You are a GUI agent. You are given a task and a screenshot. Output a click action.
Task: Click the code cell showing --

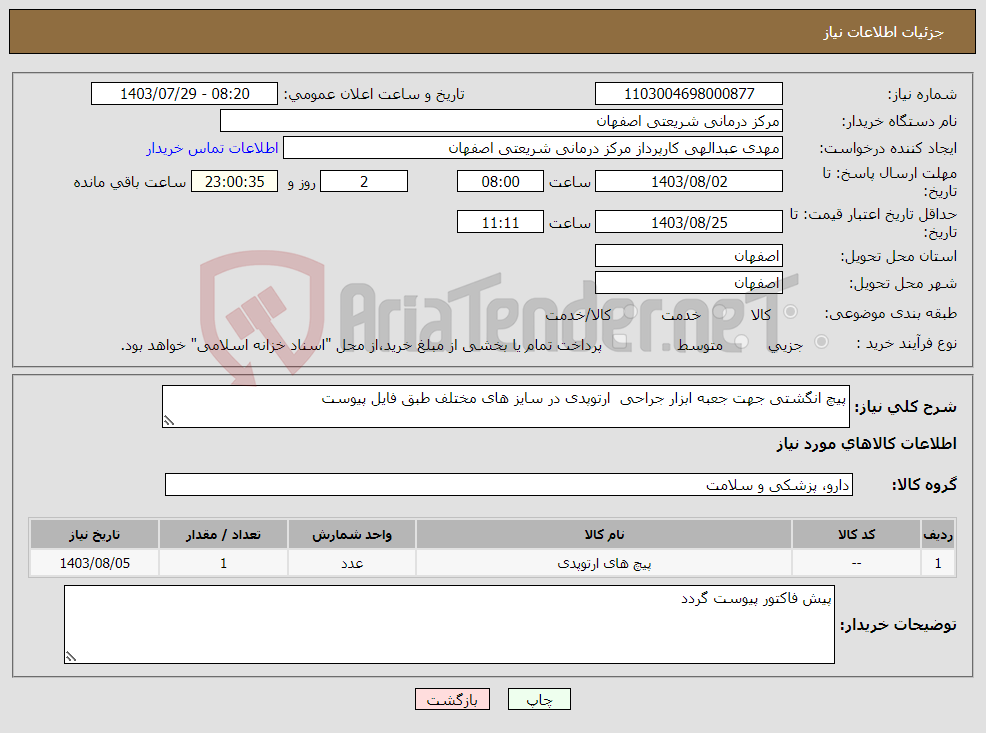856,563
